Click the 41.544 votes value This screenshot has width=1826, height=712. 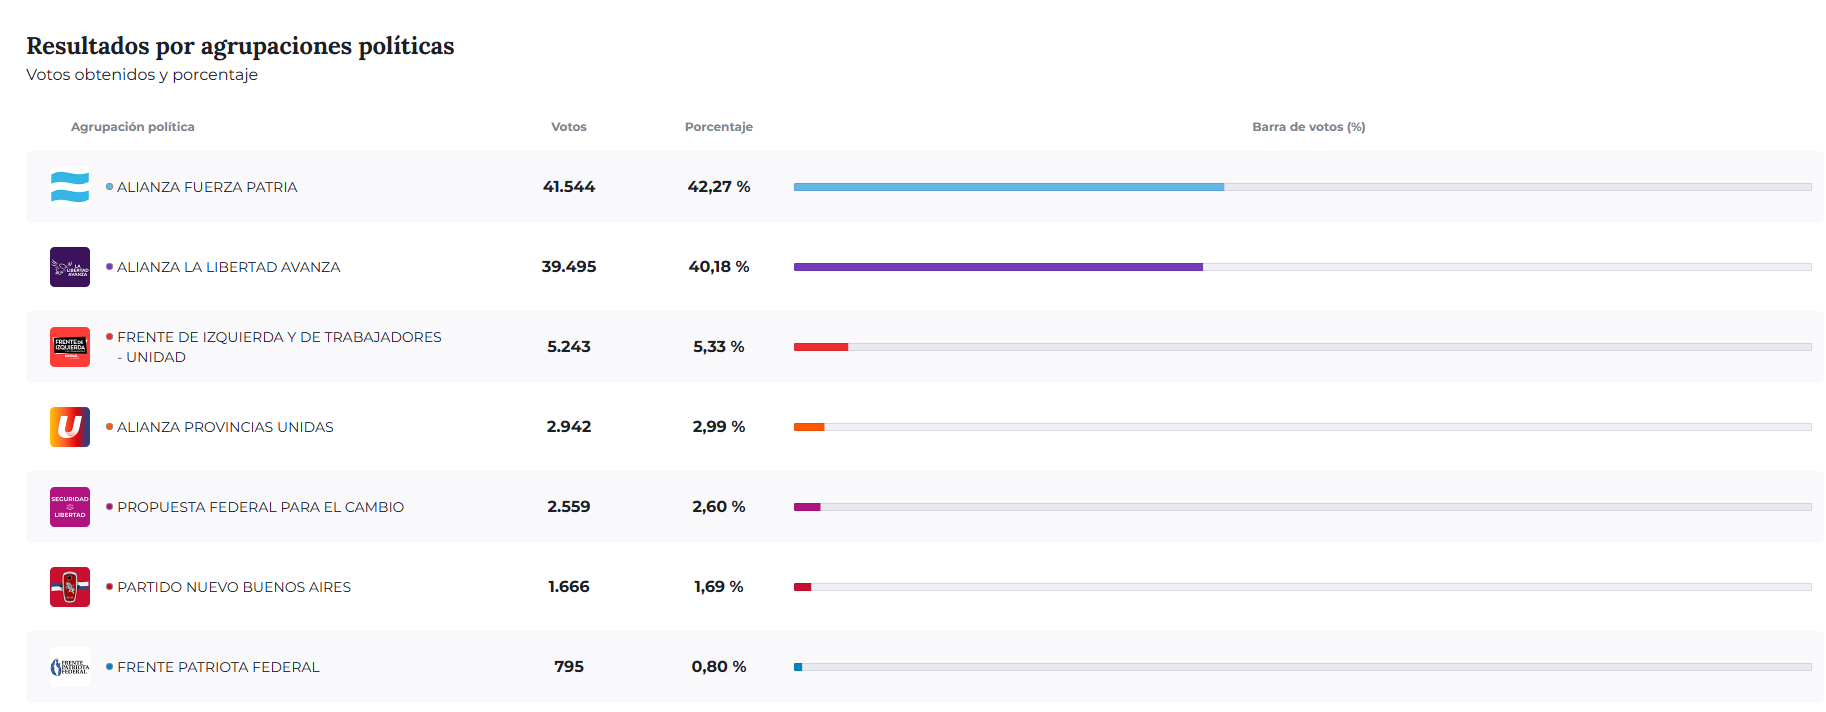(569, 187)
